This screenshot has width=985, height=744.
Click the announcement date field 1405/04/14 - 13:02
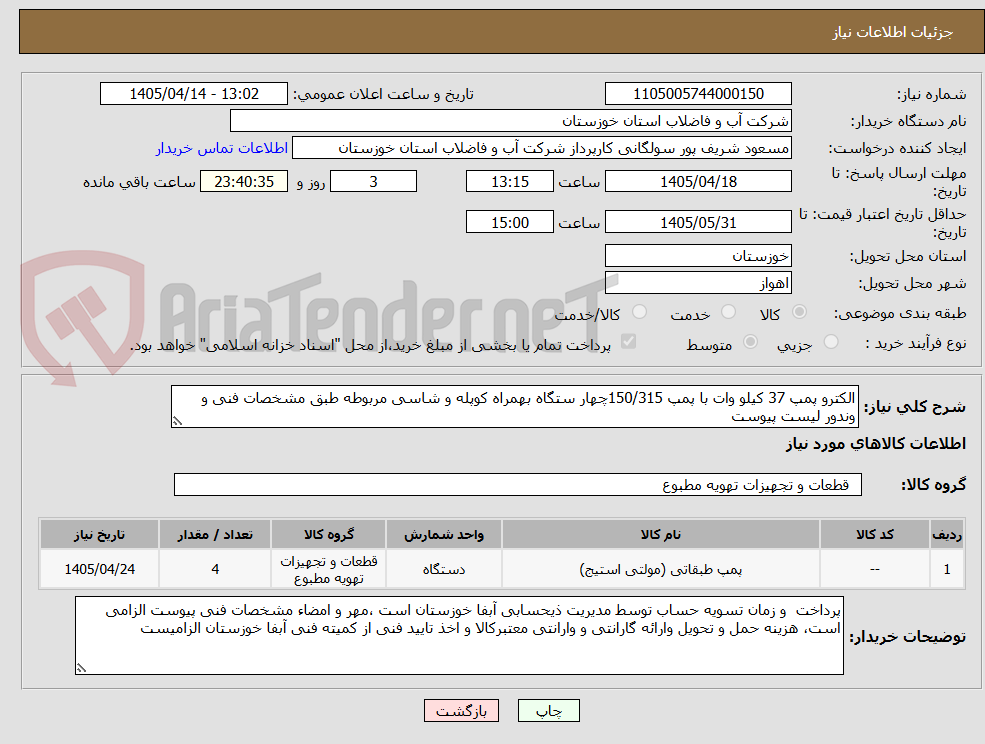click(193, 94)
